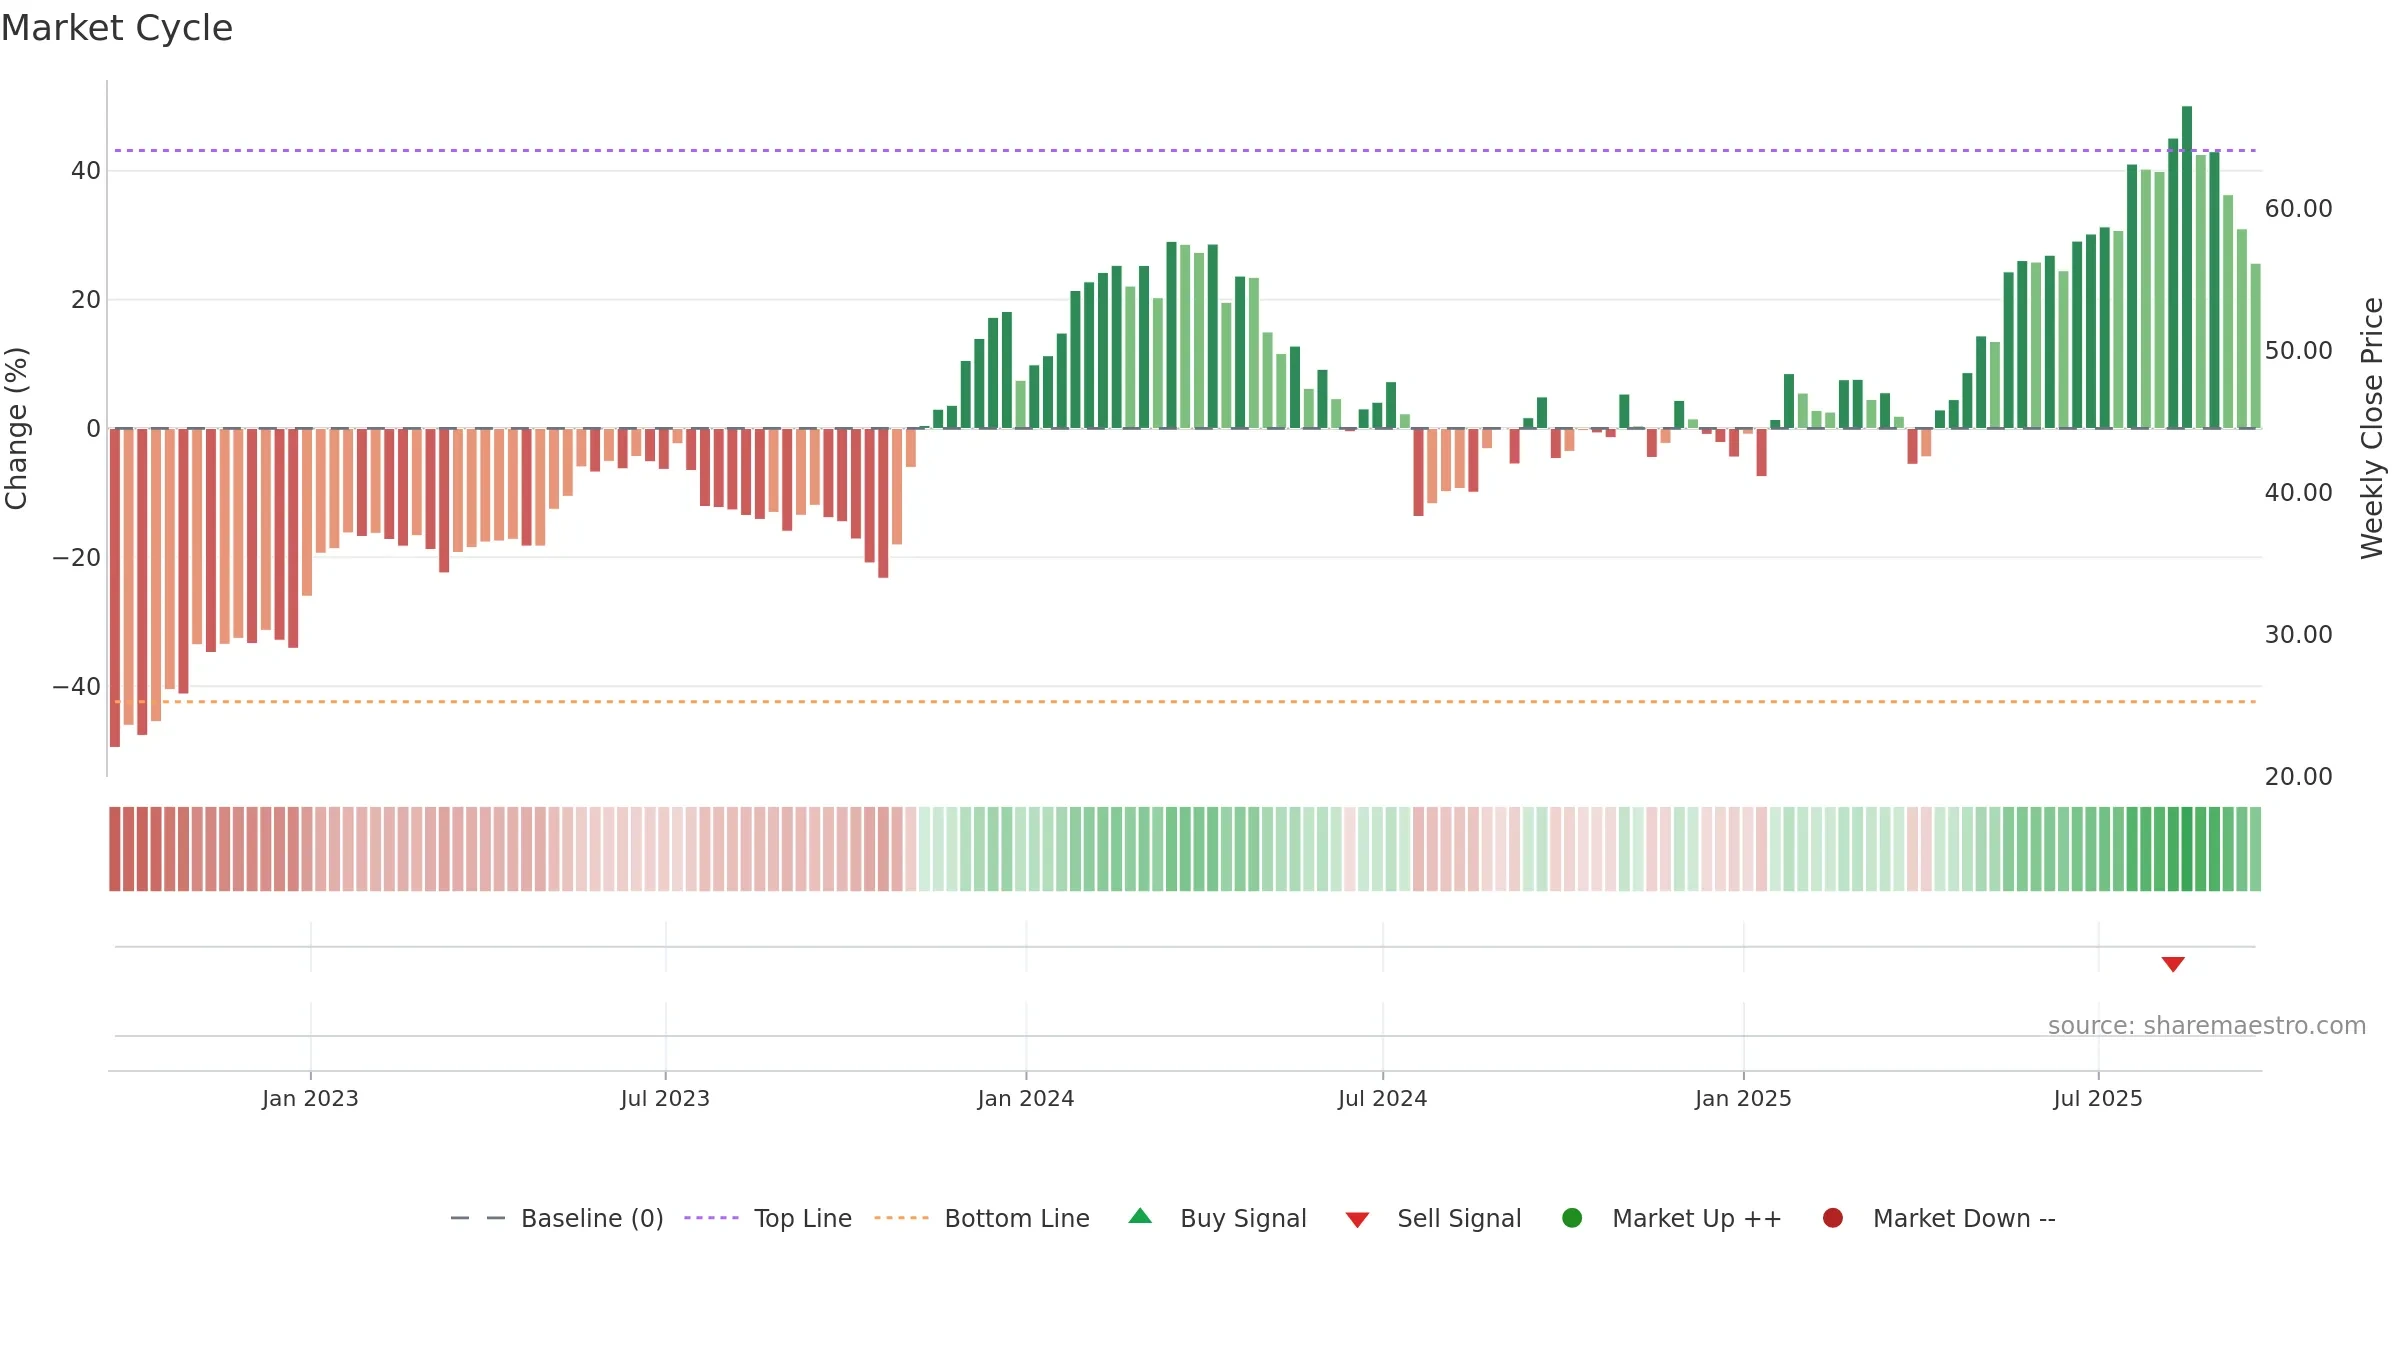Click the Jul 2025 axis label
The image size is (2400, 1350).
pos(2098,1099)
